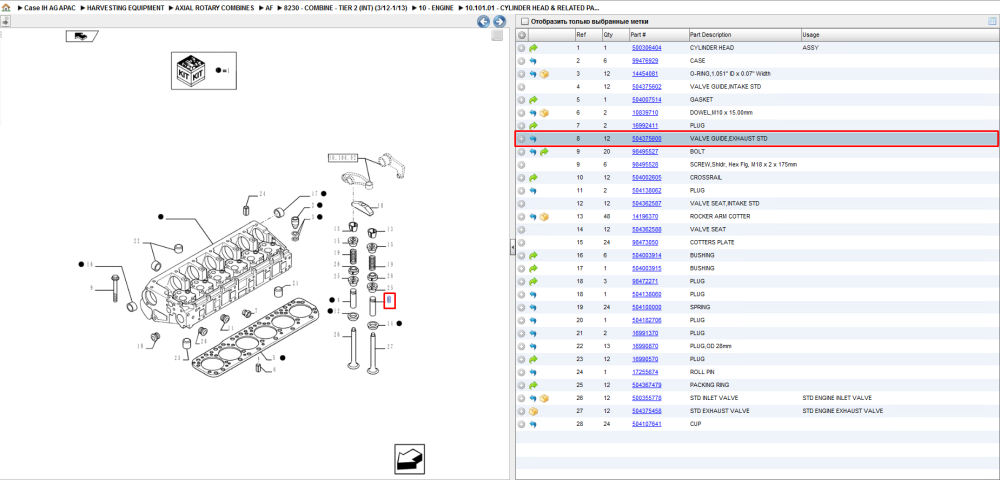Toggle the plus marker for VALVE SEAT ref 14
Viewport: 1000px width, 480px height.
522,229
